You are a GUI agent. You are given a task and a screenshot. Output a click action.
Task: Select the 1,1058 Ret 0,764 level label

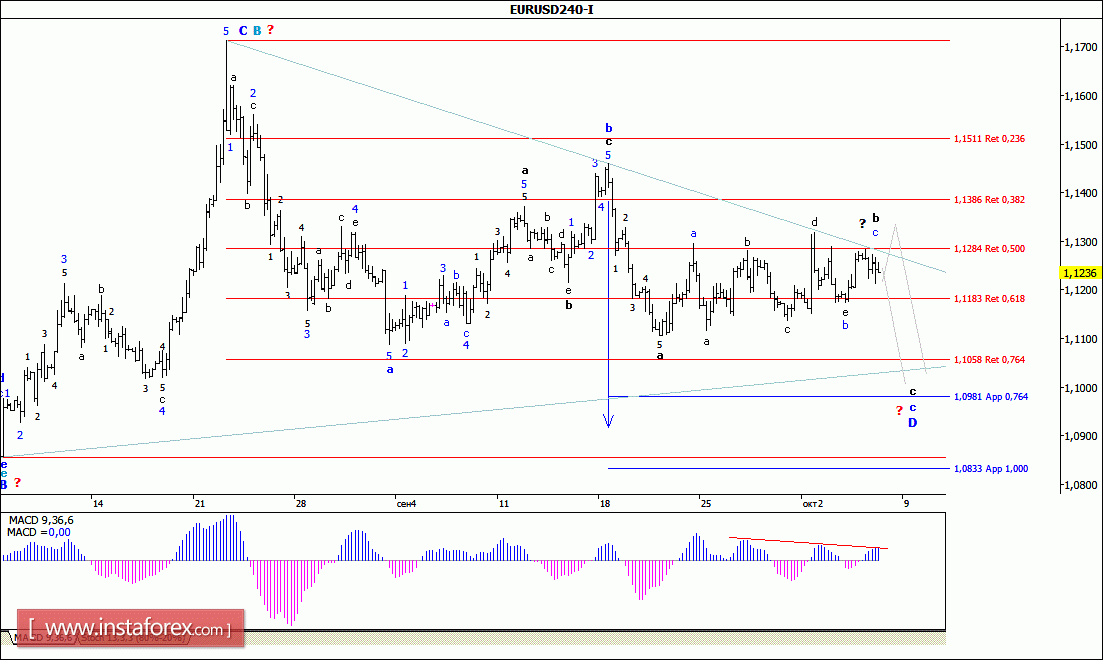pyautogui.click(x=989, y=360)
